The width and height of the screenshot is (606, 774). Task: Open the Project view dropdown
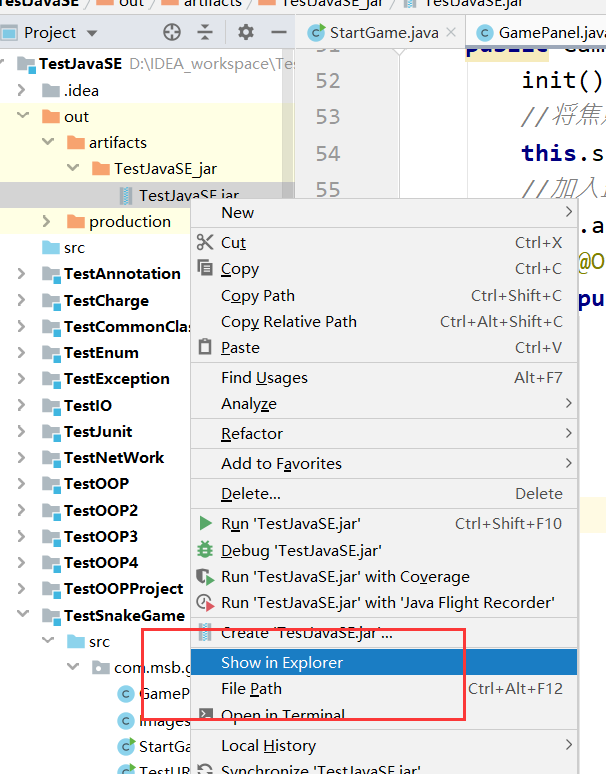coord(92,34)
